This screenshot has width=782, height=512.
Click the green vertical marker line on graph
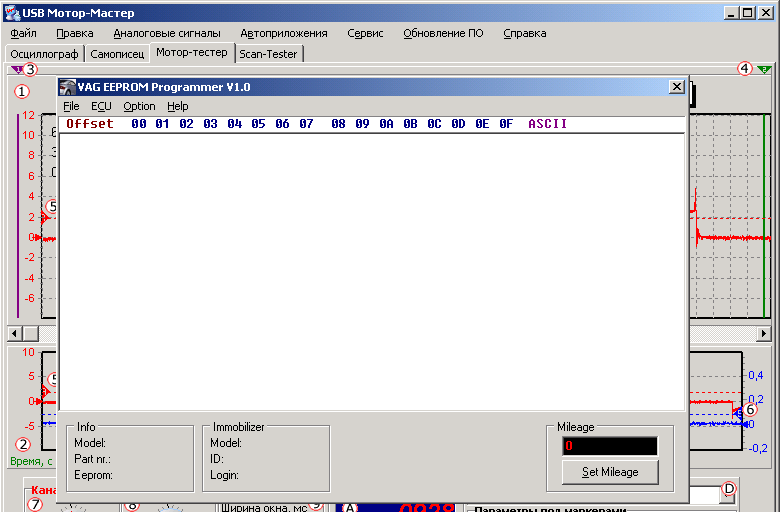click(x=764, y=215)
